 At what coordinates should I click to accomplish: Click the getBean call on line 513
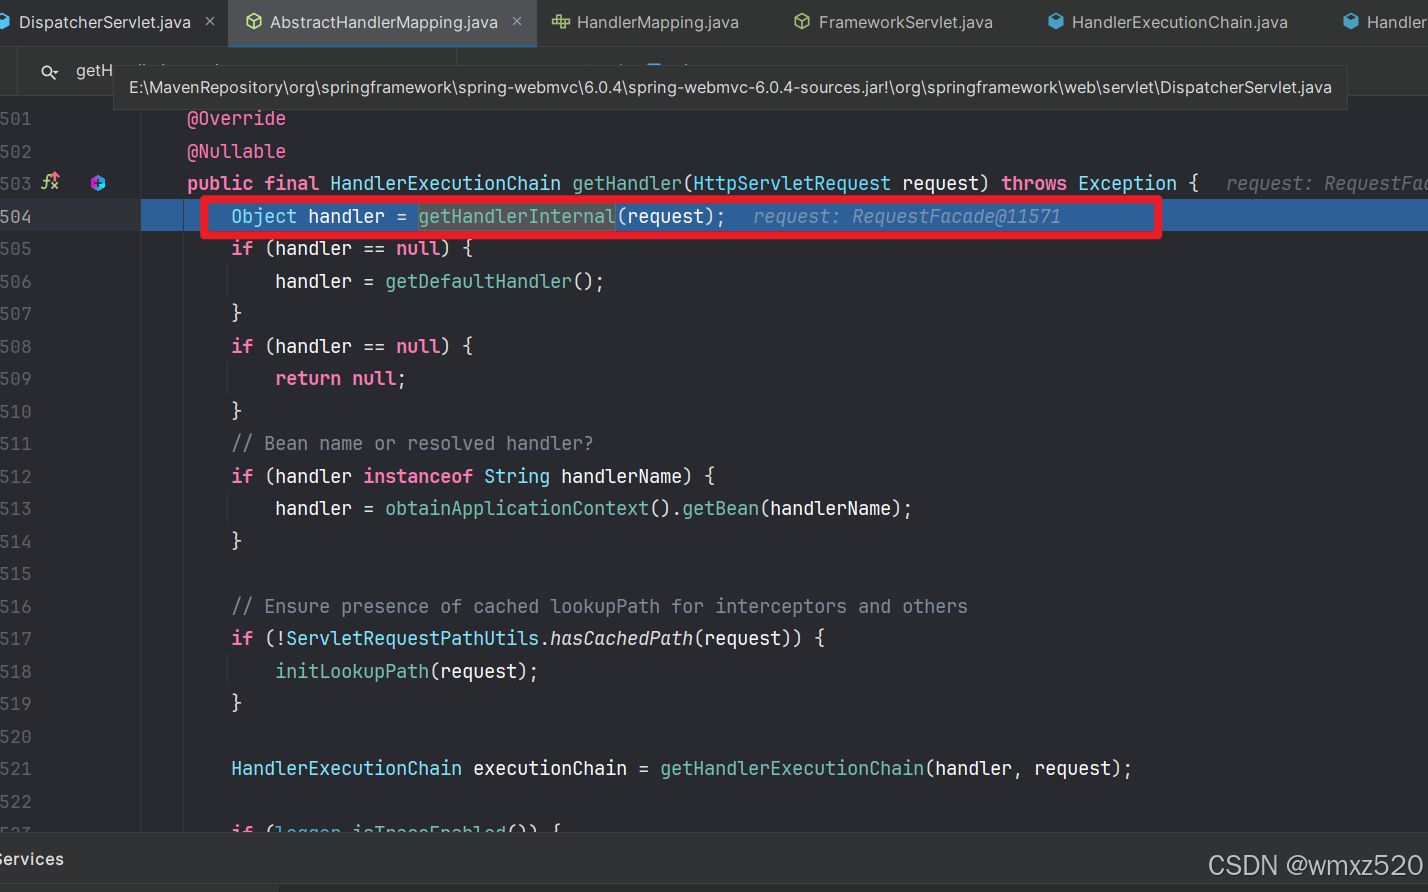coord(721,508)
